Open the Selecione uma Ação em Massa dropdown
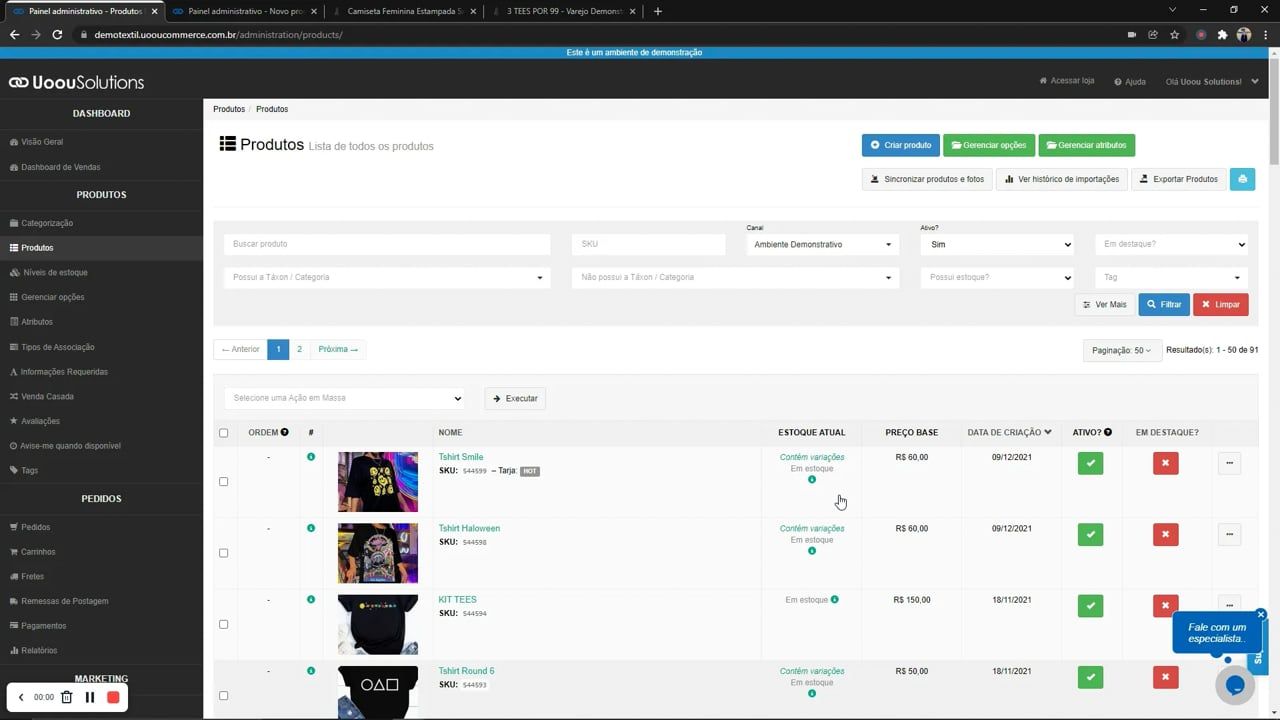 click(x=344, y=398)
